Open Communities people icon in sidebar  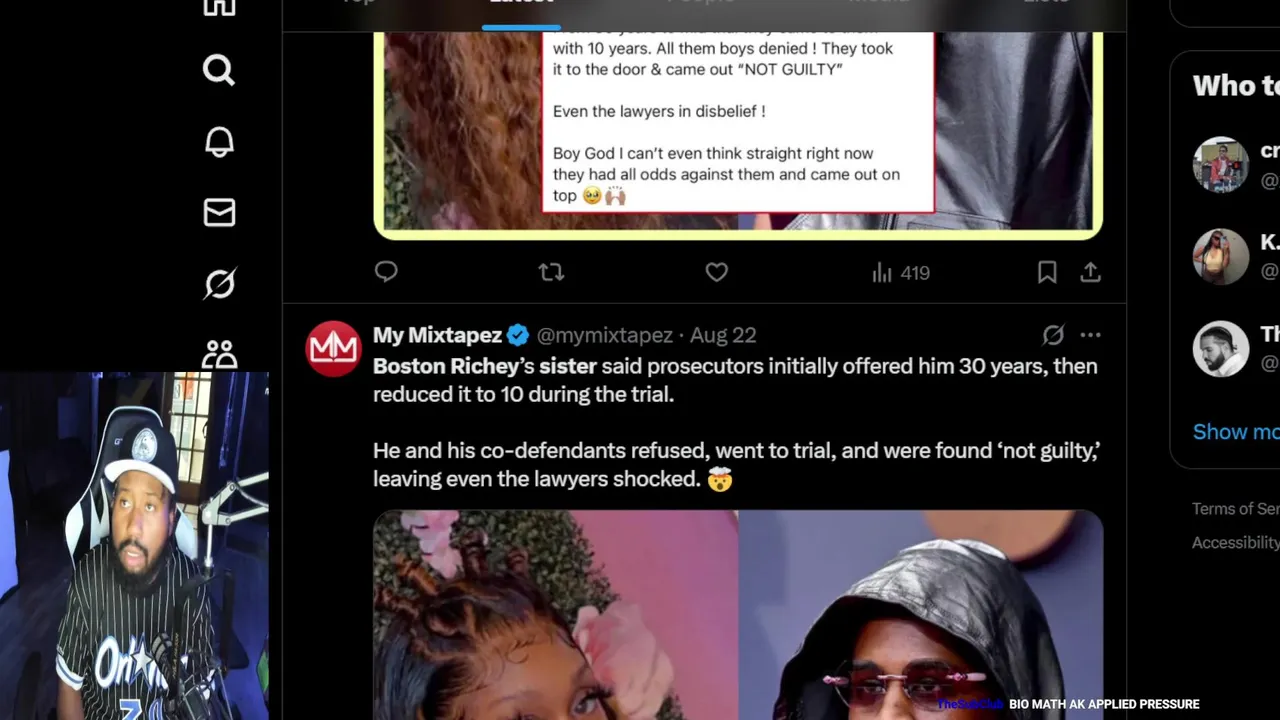pyautogui.click(x=219, y=354)
